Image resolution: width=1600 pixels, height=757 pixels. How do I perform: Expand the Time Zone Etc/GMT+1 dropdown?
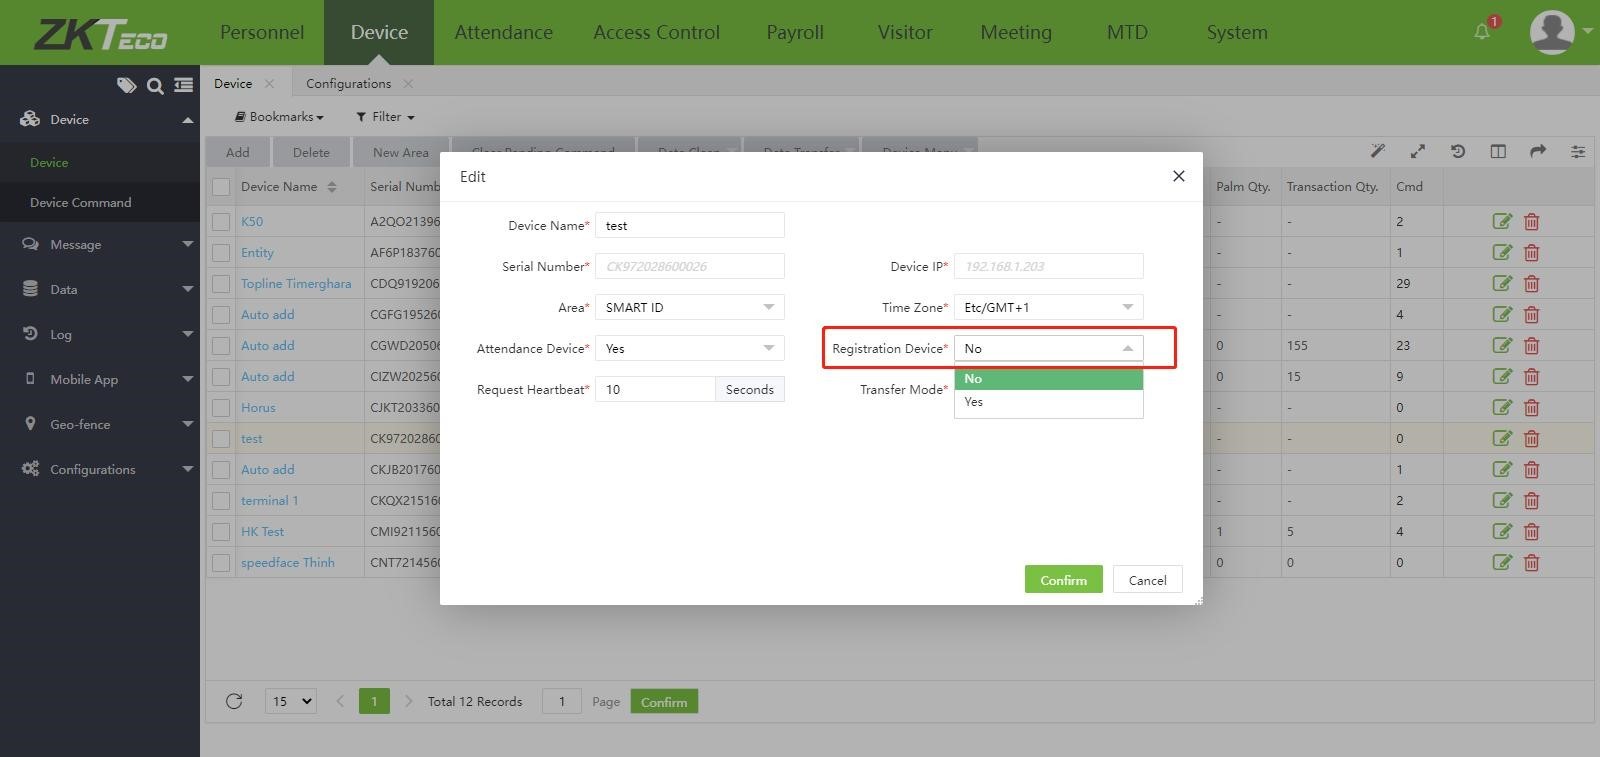(x=1048, y=307)
